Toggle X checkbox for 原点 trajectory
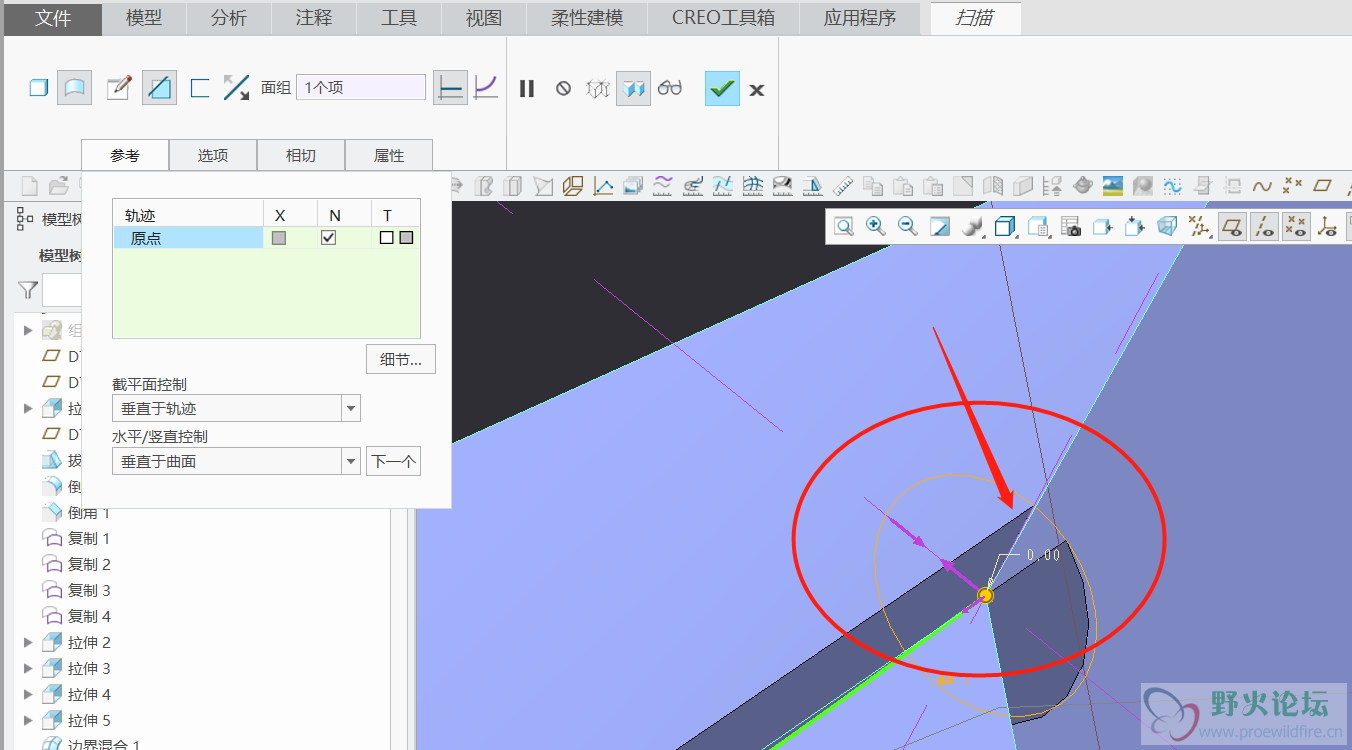This screenshot has height=750, width=1352. (x=279, y=238)
